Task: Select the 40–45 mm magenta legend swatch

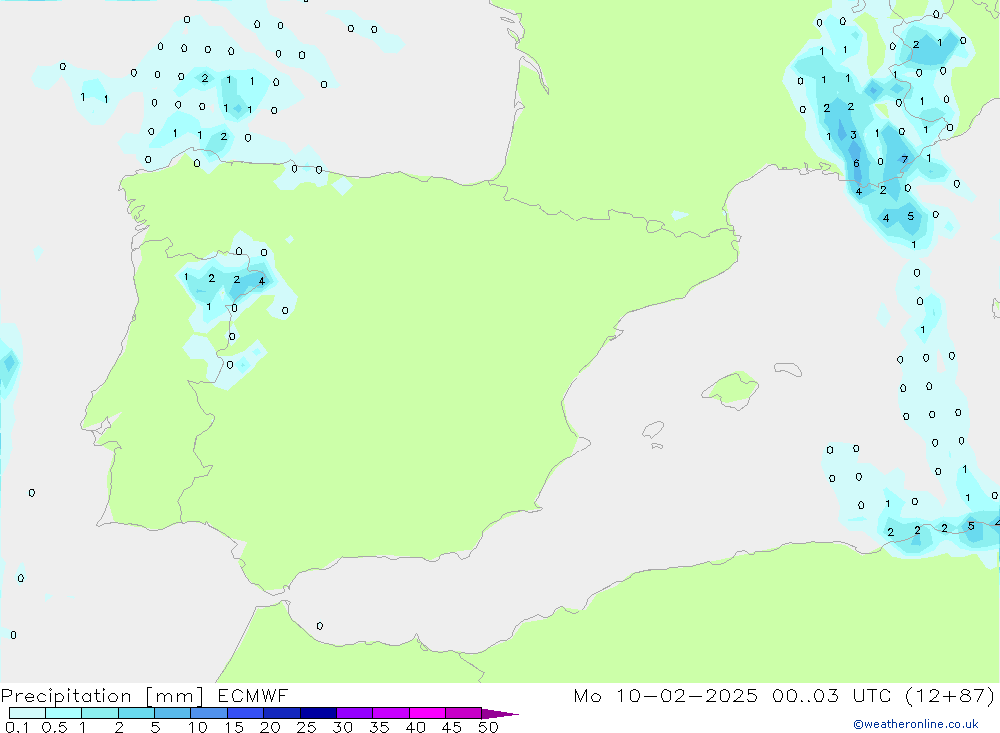Action: (427, 713)
